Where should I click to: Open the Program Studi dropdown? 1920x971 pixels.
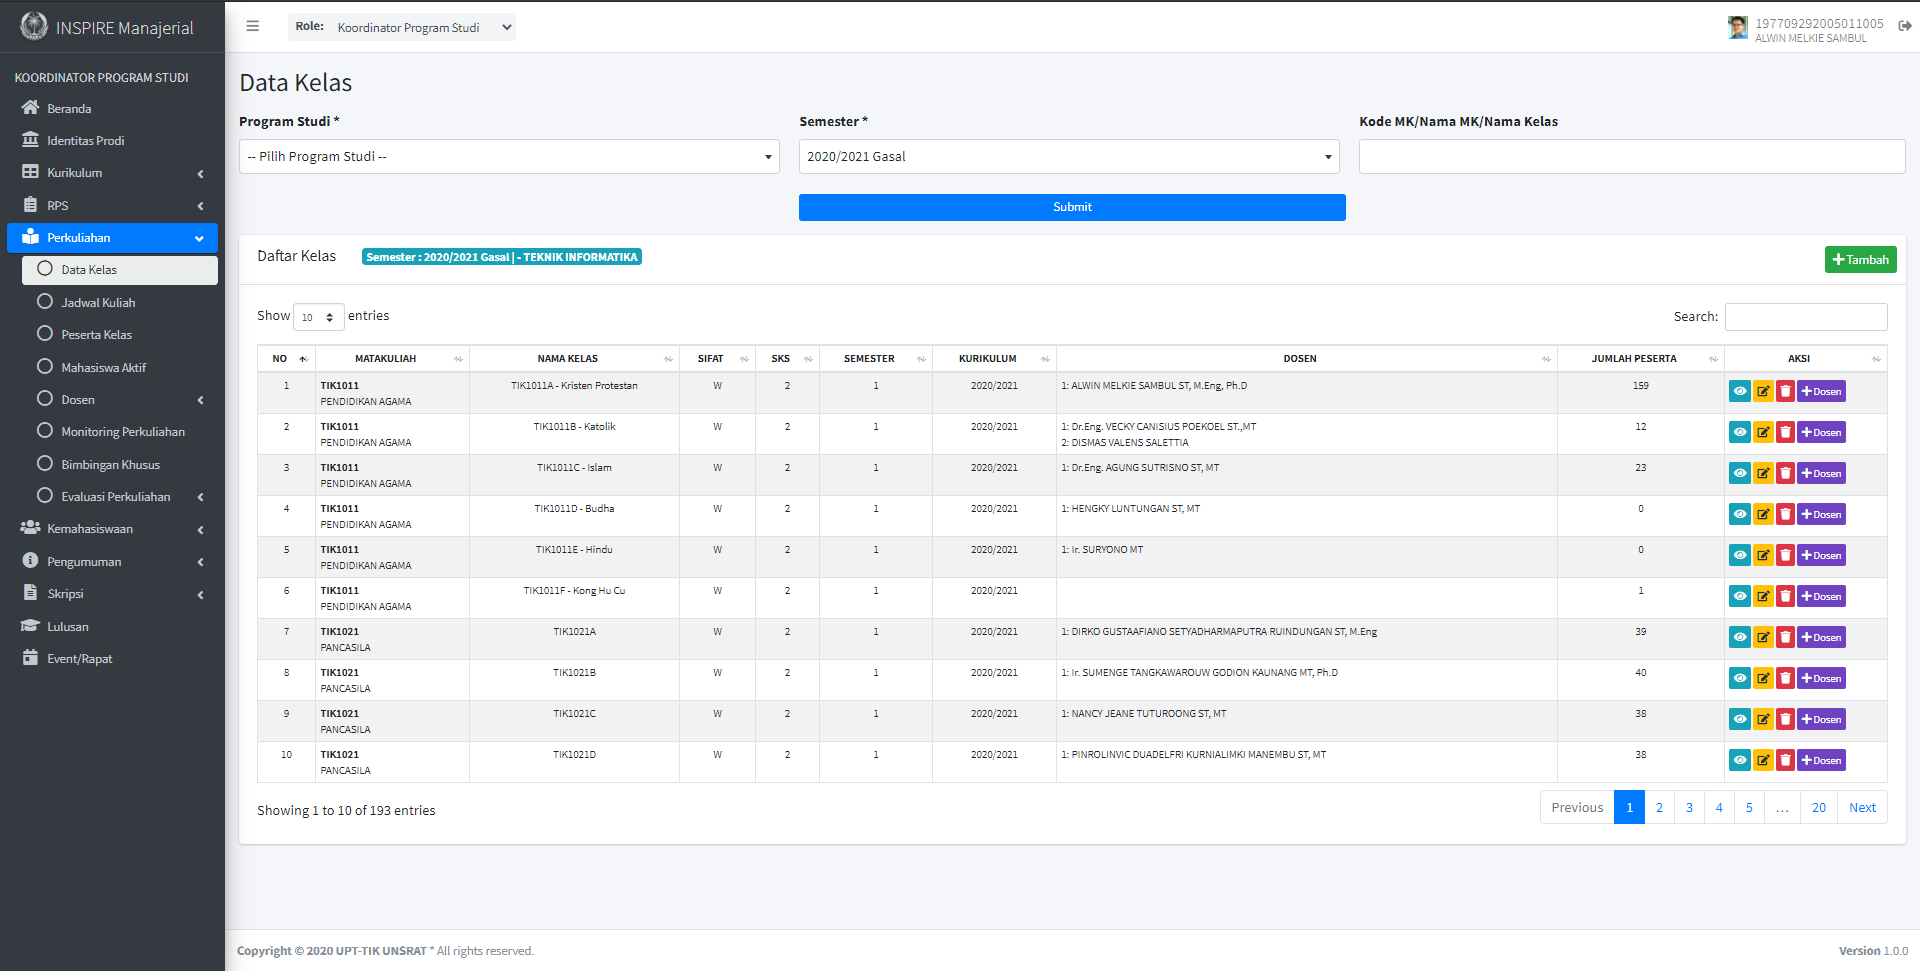[509, 157]
